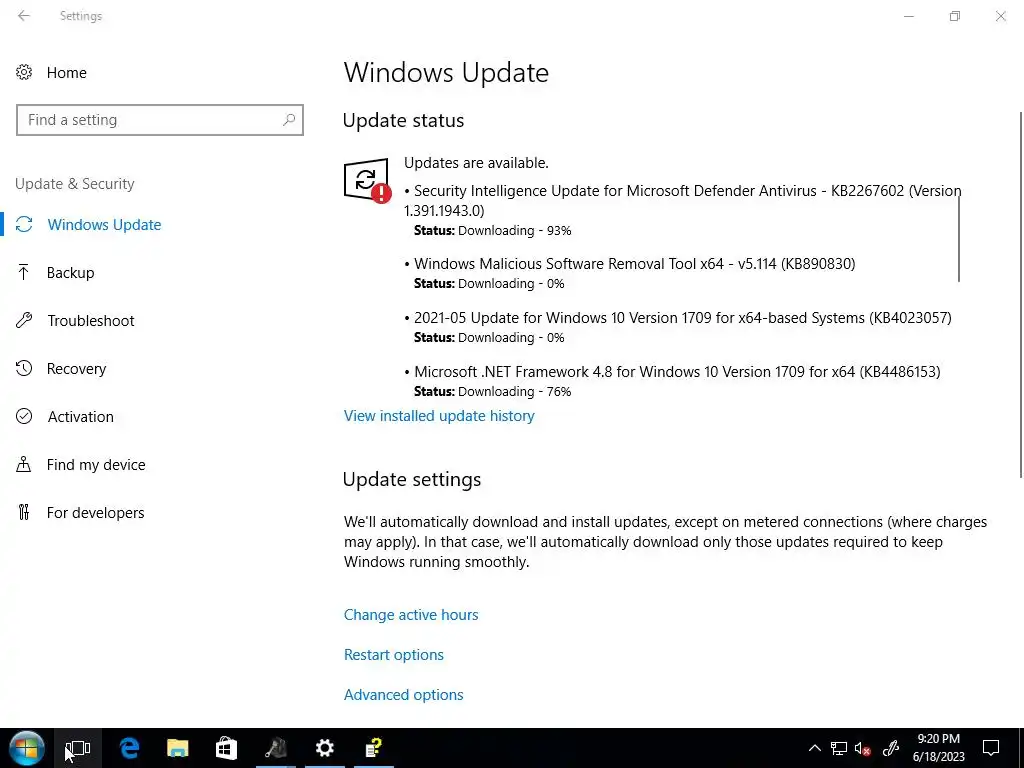Click the Find my device person icon
Image resolution: width=1024 pixels, height=768 pixels.
[24, 464]
